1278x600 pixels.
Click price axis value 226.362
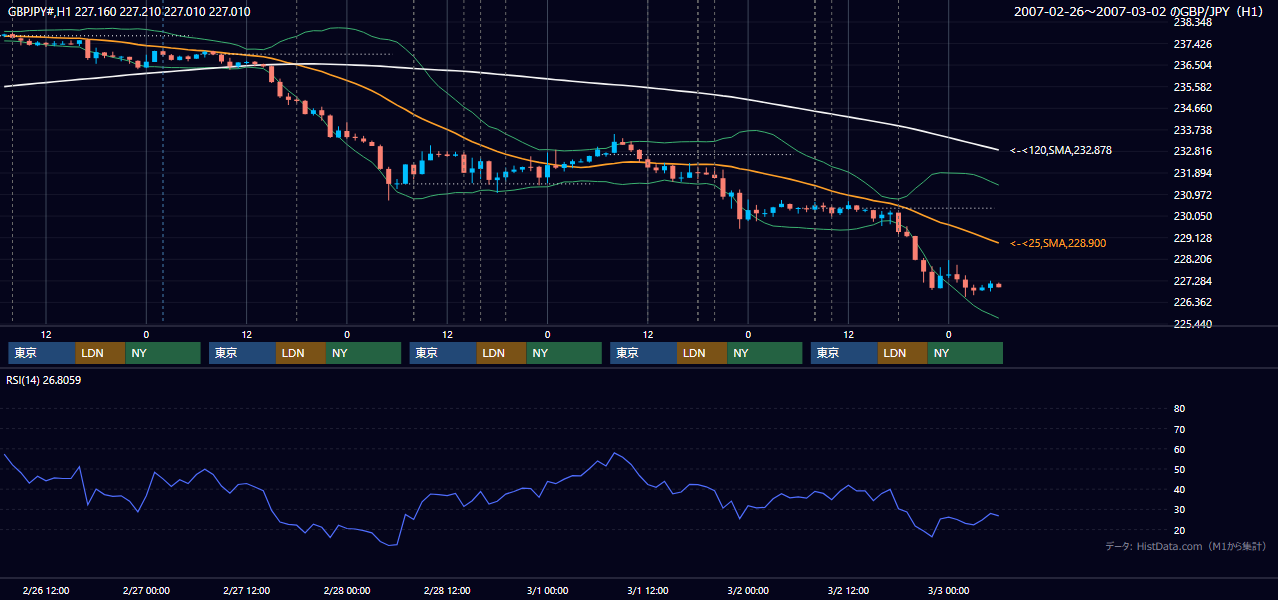[1192, 302]
